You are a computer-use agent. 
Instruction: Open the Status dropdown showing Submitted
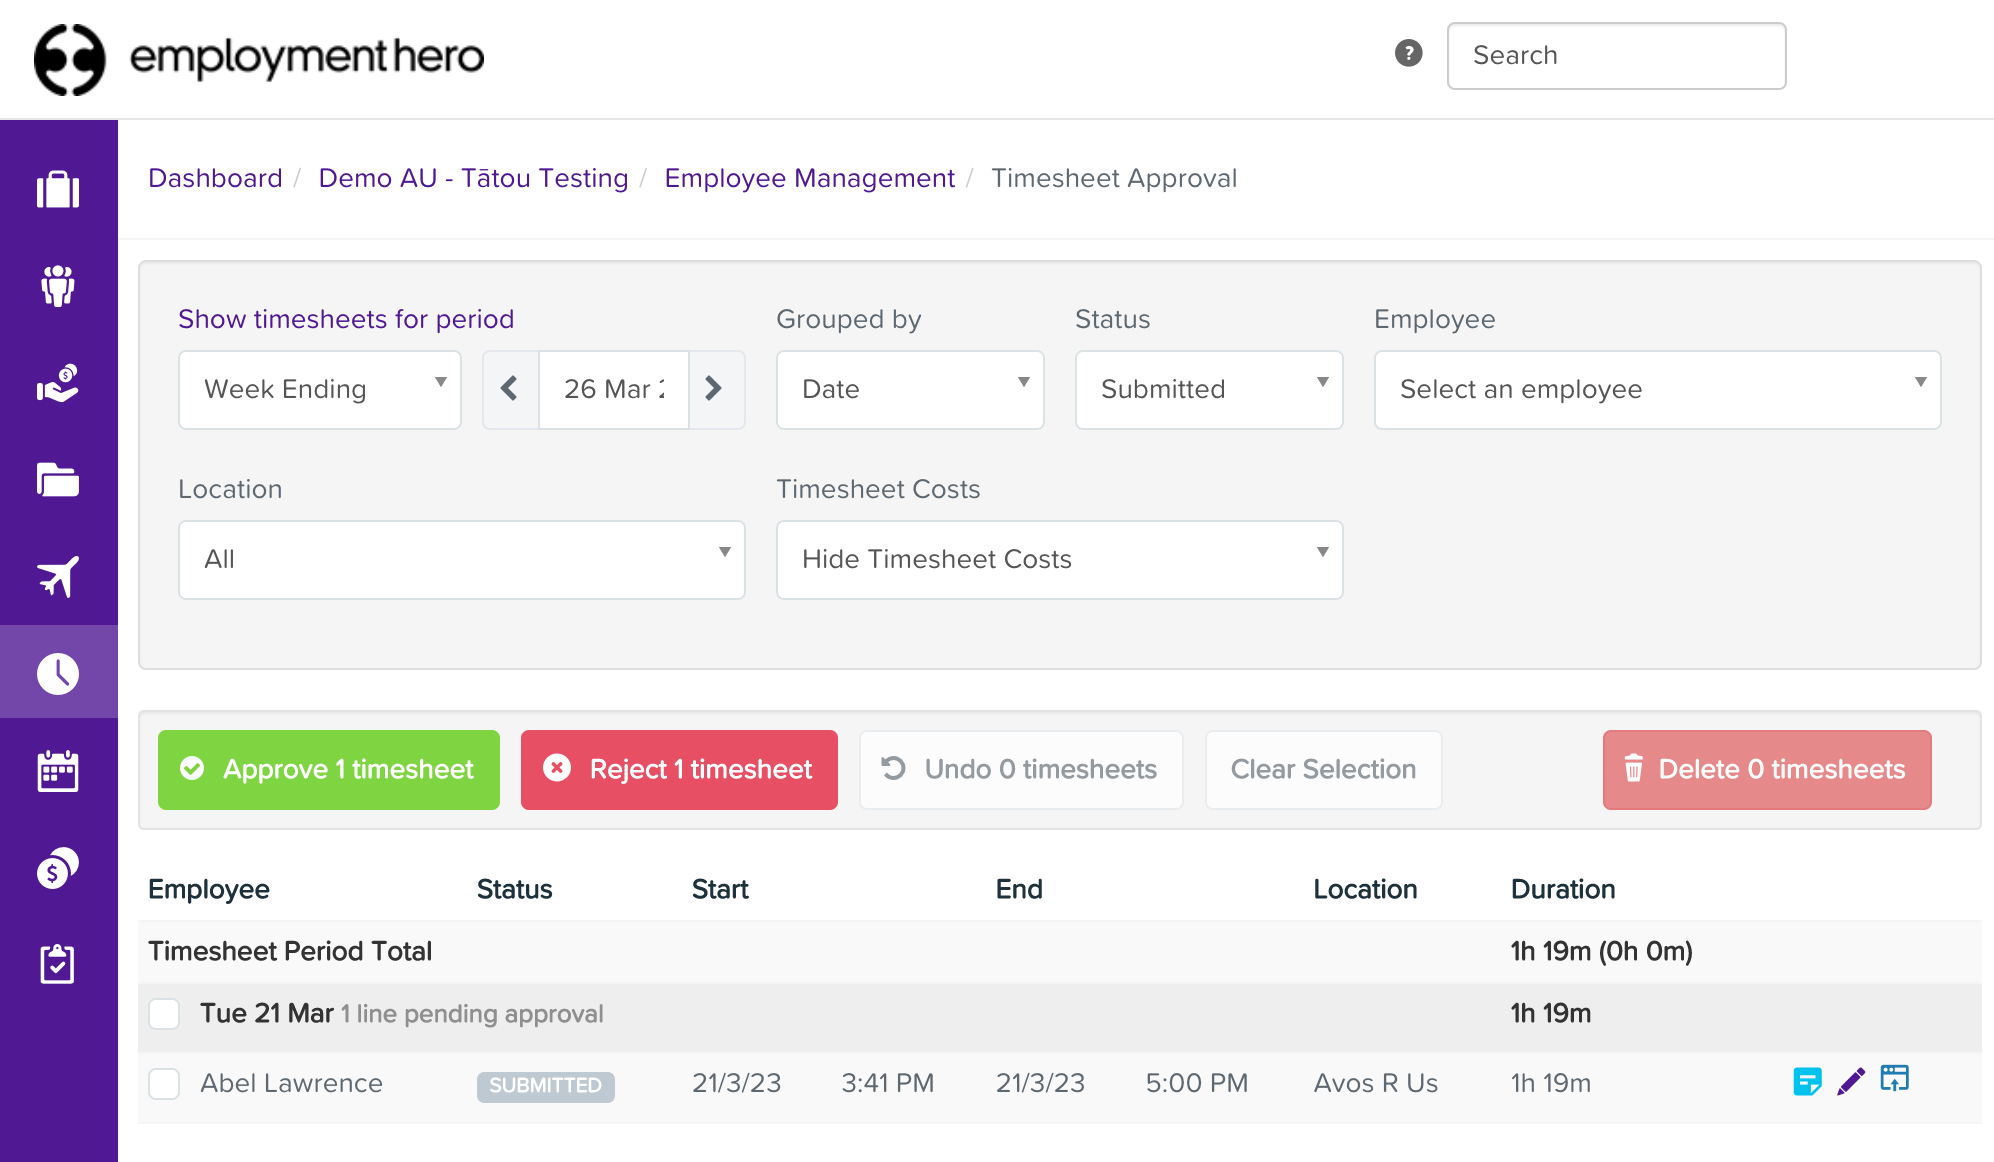pyautogui.click(x=1208, y=390)
